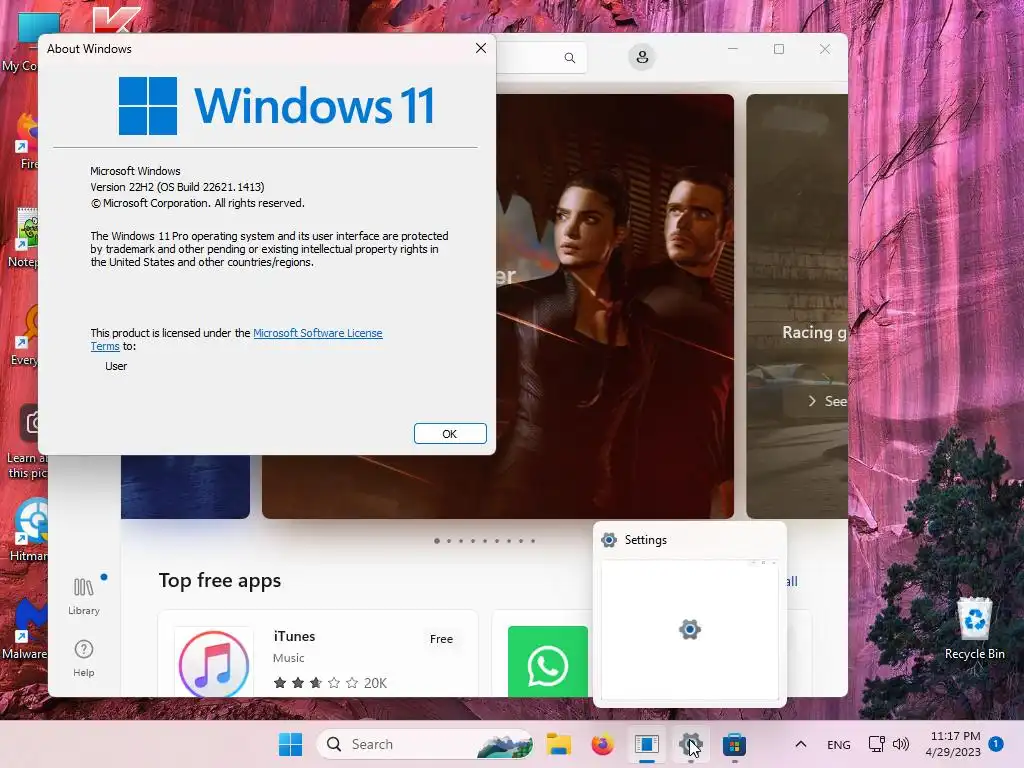Image resolution: width=1024 pixels, height=768 pixels.
Task: Click the iTunes star rating 20K
Action: click(330, 683)
